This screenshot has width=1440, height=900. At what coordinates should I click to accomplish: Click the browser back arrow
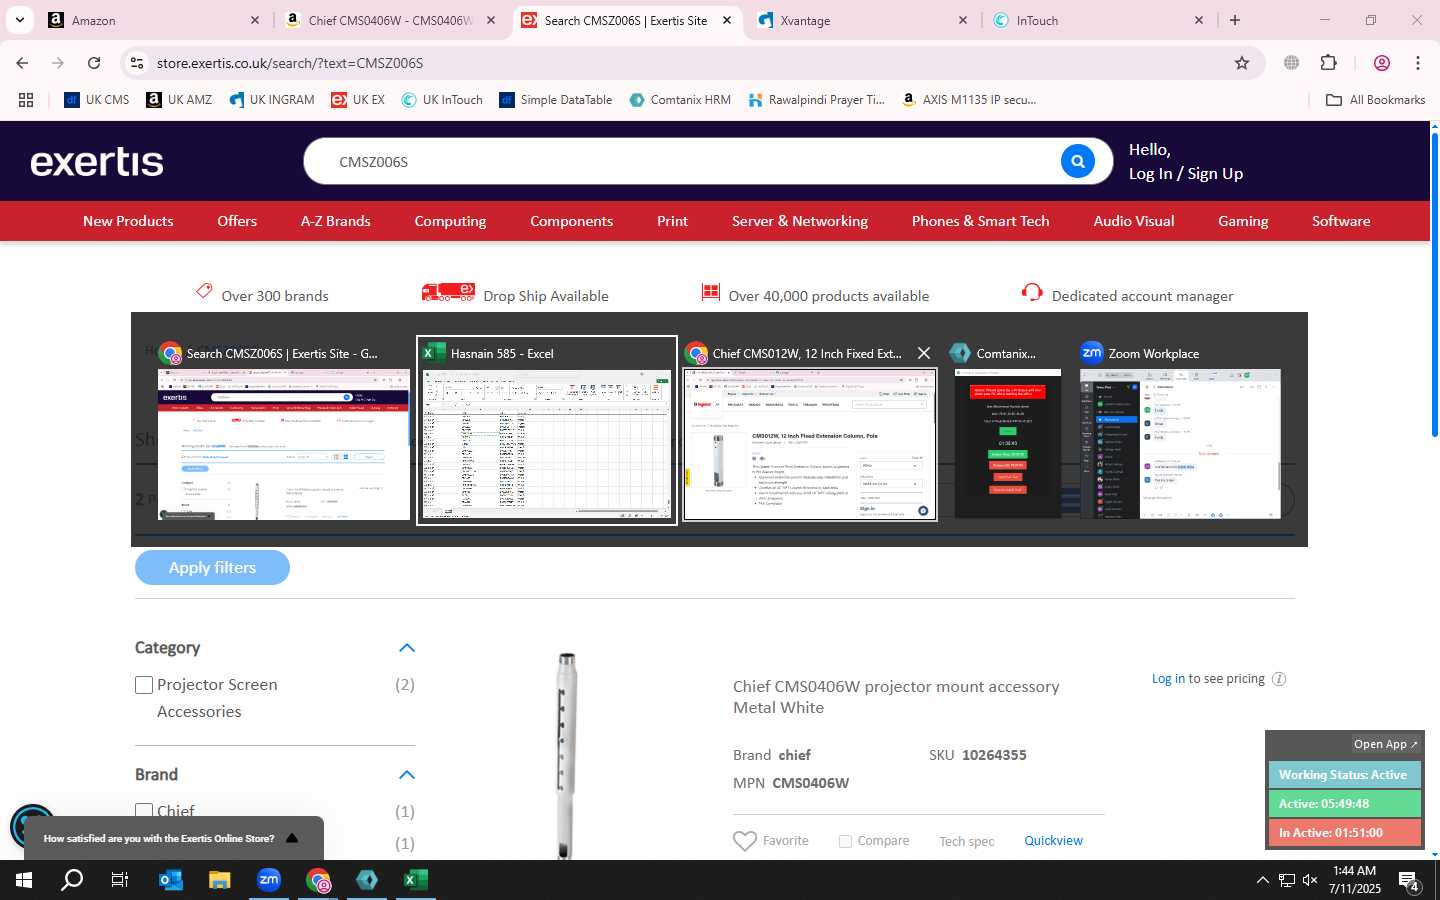22,63
